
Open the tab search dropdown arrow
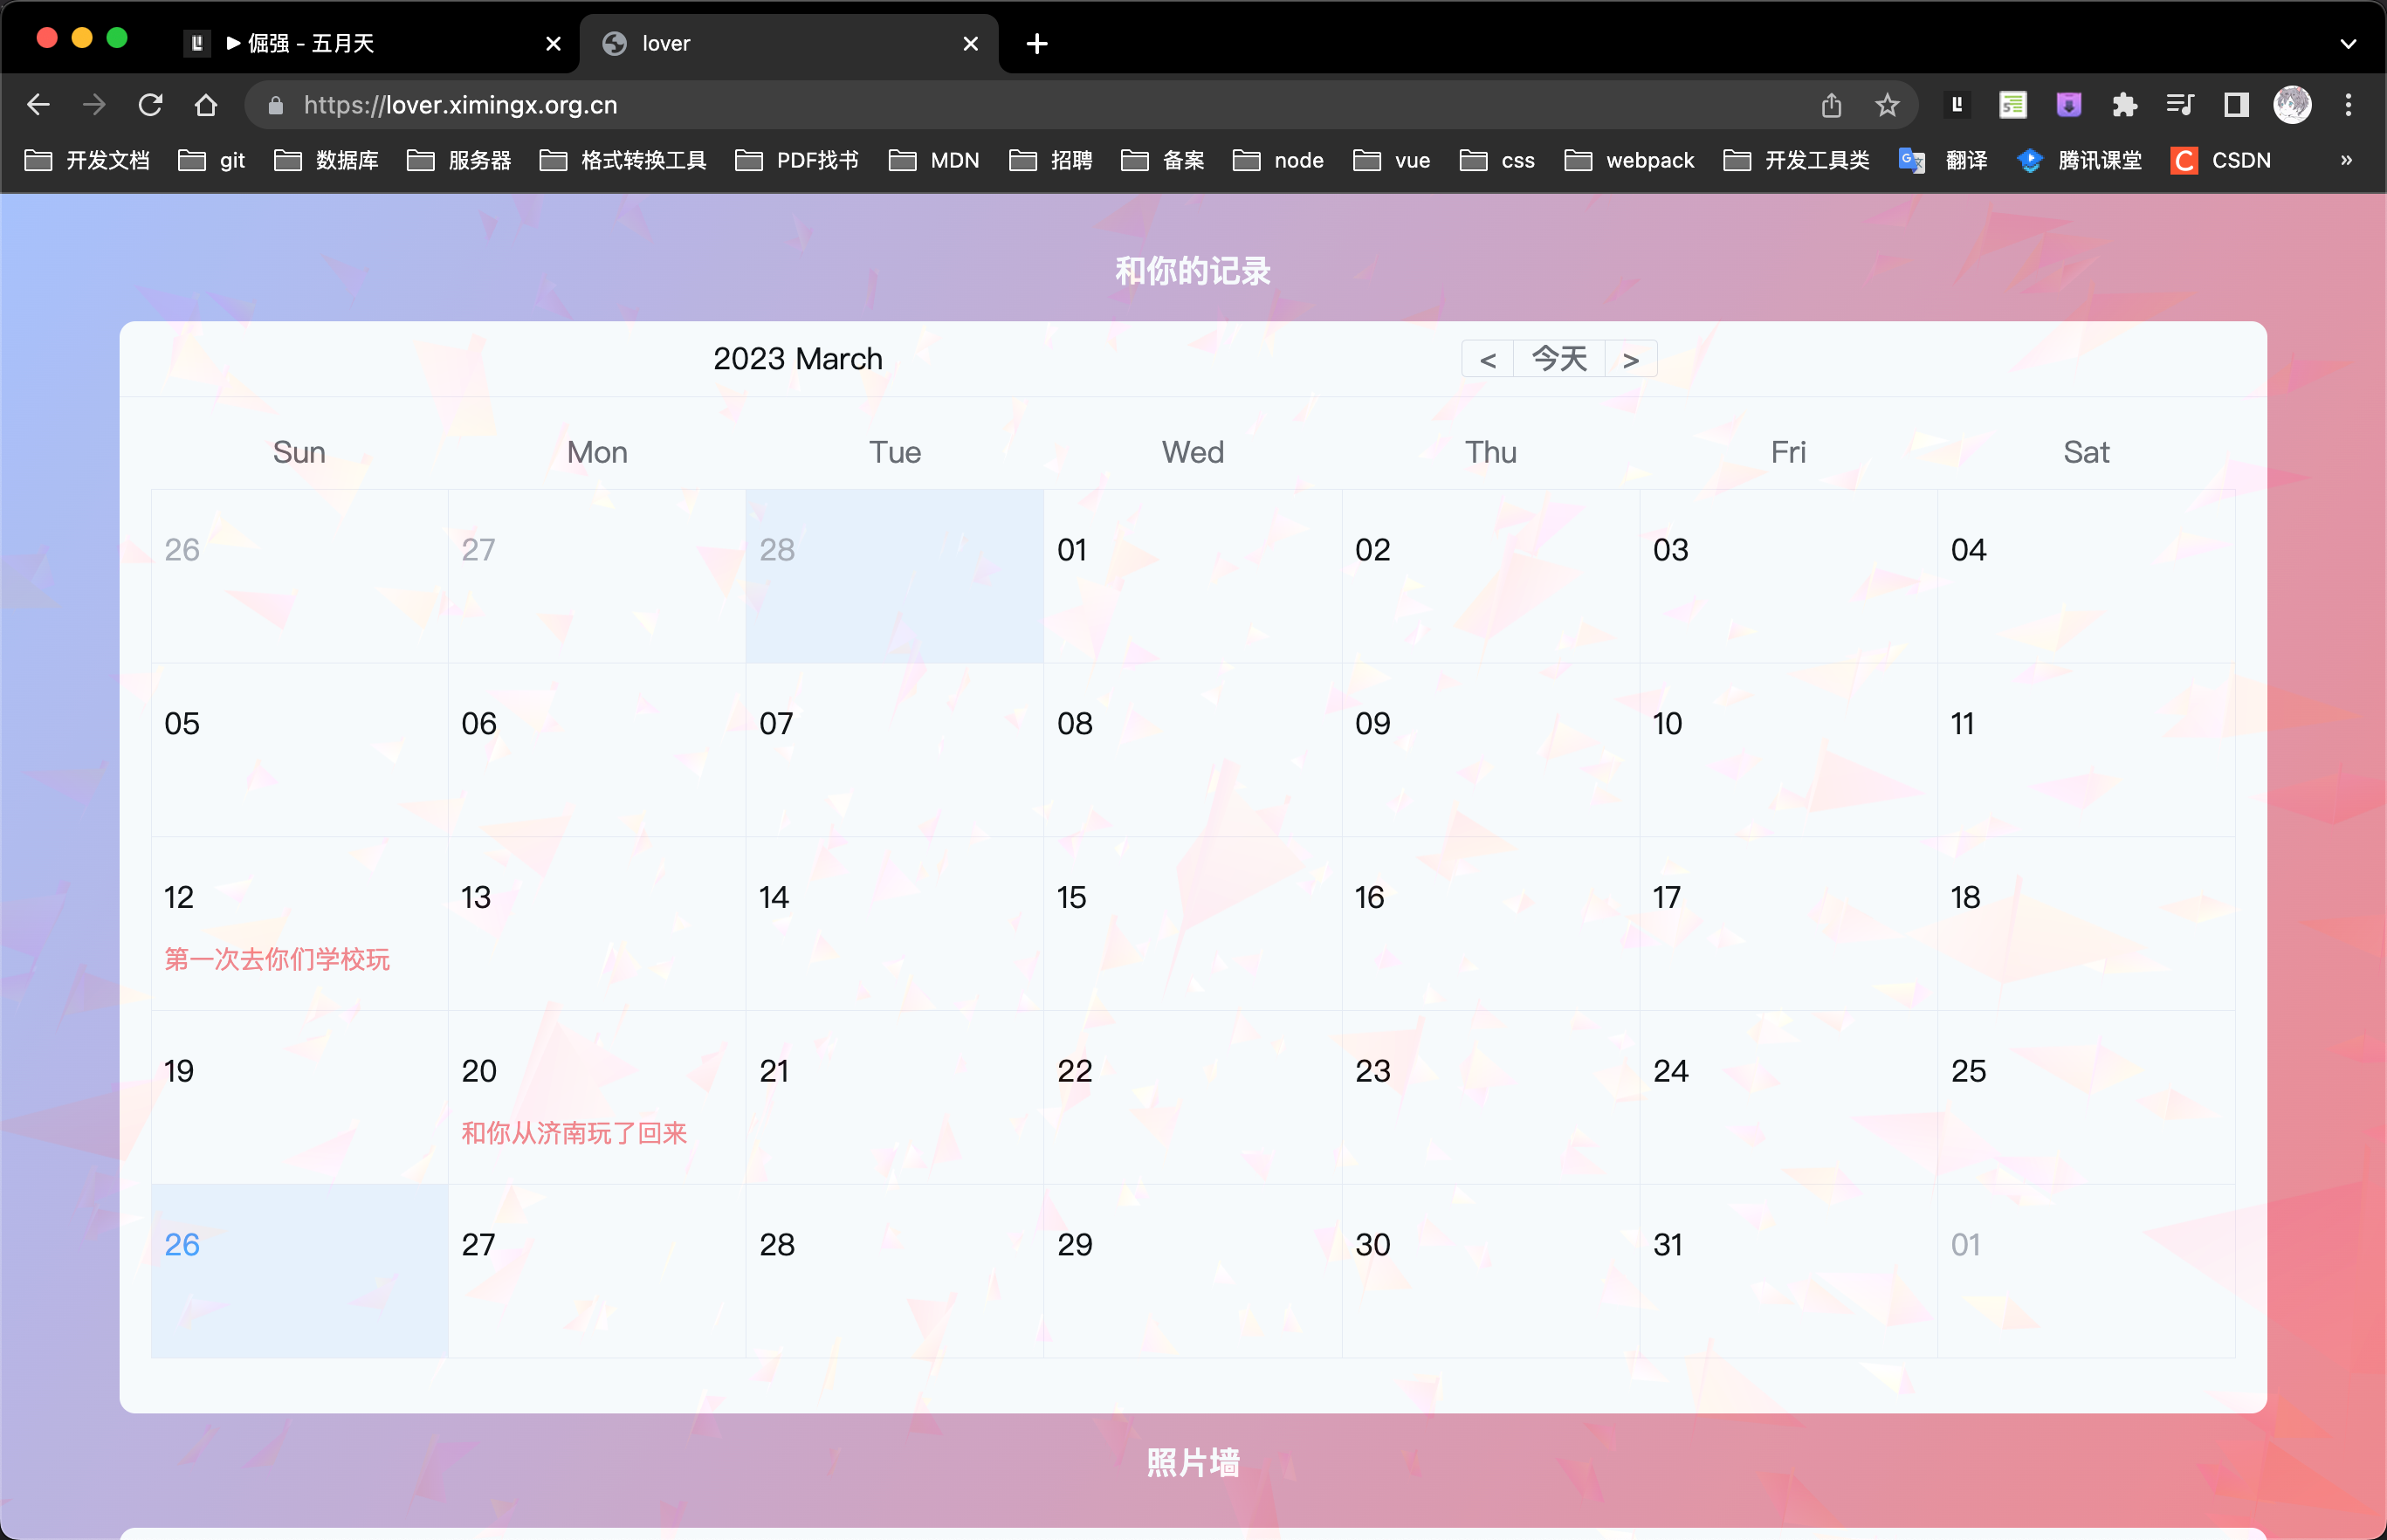pos(2348,44)
